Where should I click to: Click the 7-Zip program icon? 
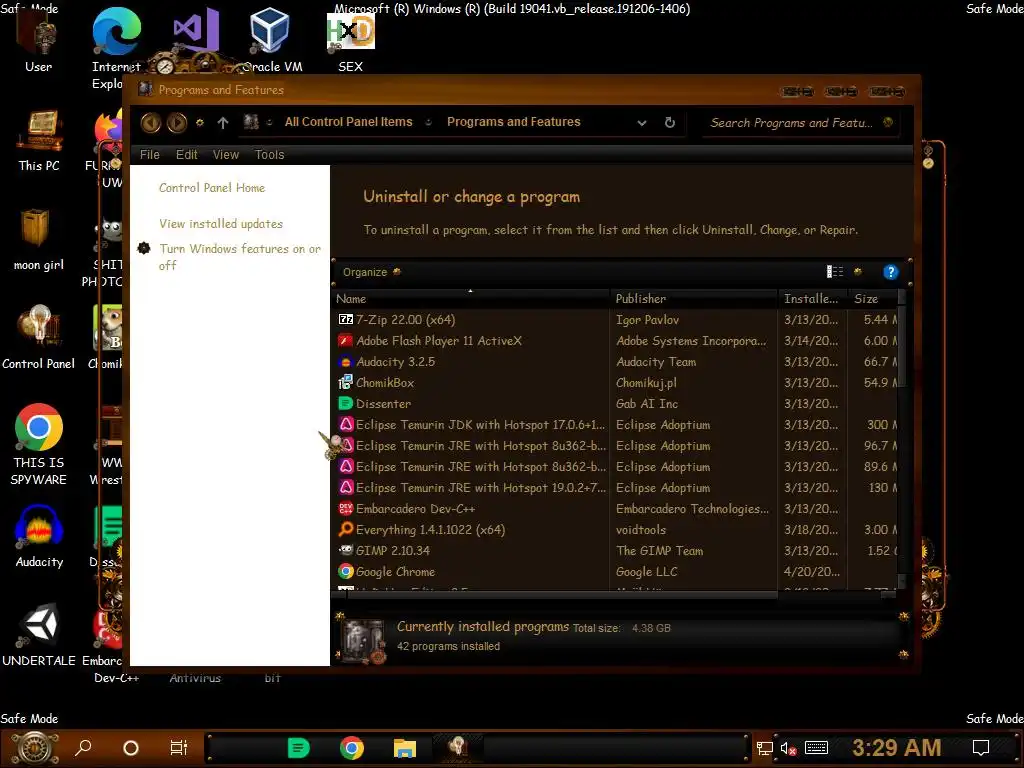(x=345, y=319)
